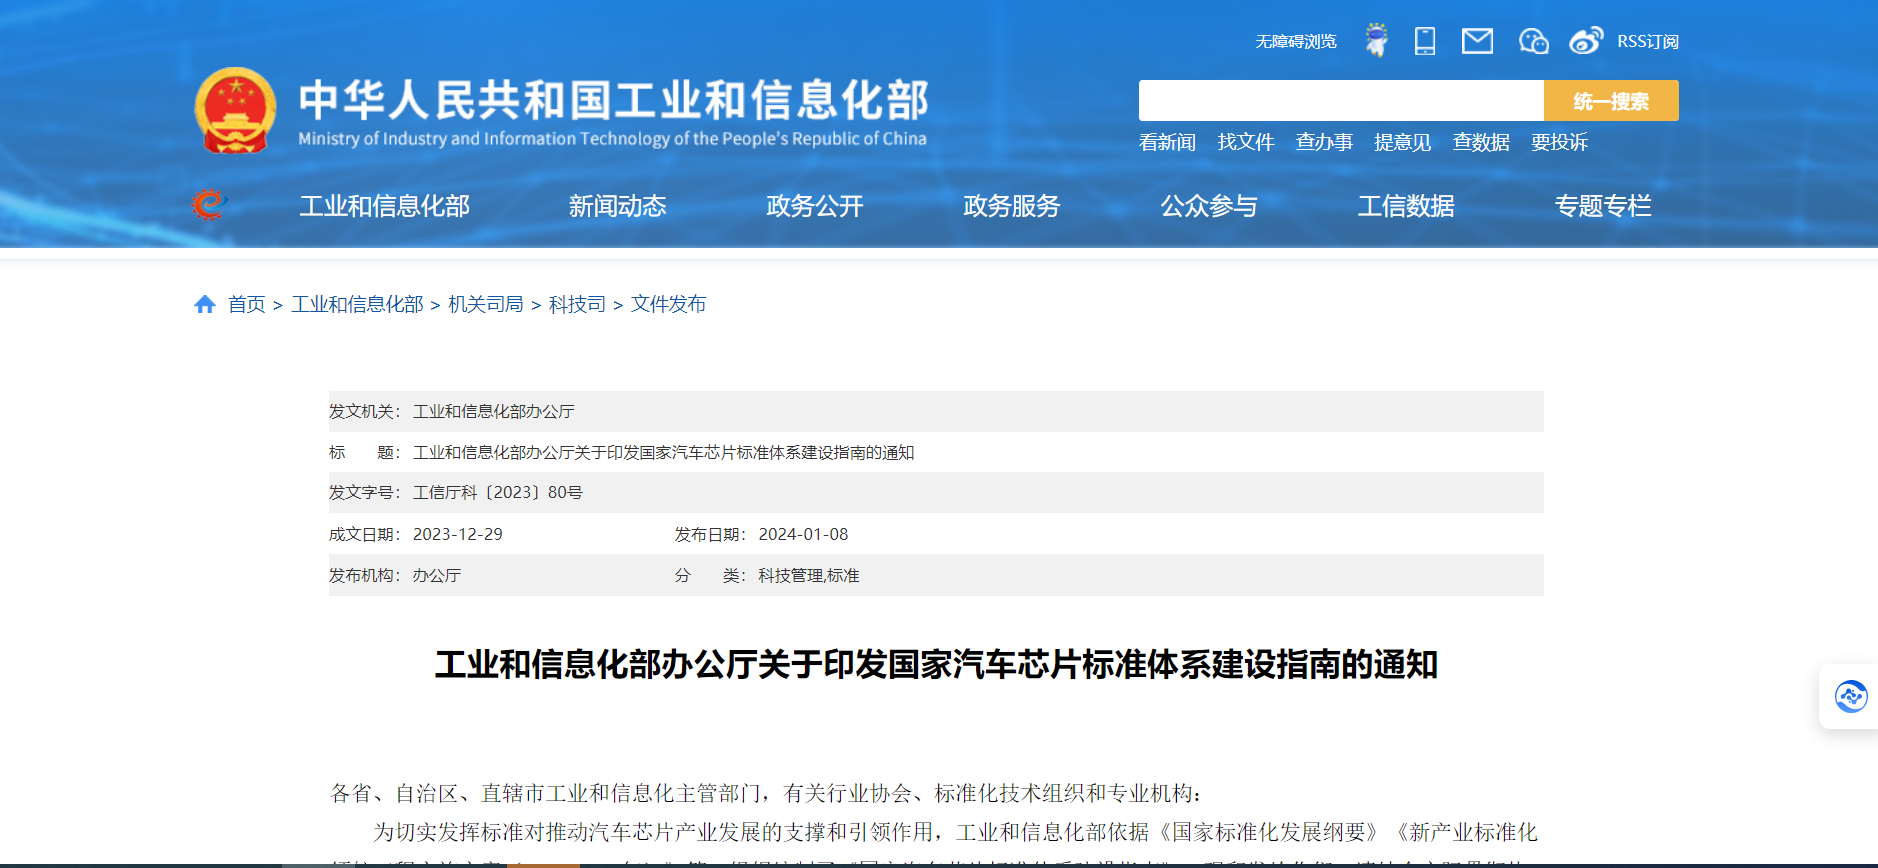Open the 公众参与 nav menu
This screenshot has height=868, width=1878.
[x=1209, y=206]
